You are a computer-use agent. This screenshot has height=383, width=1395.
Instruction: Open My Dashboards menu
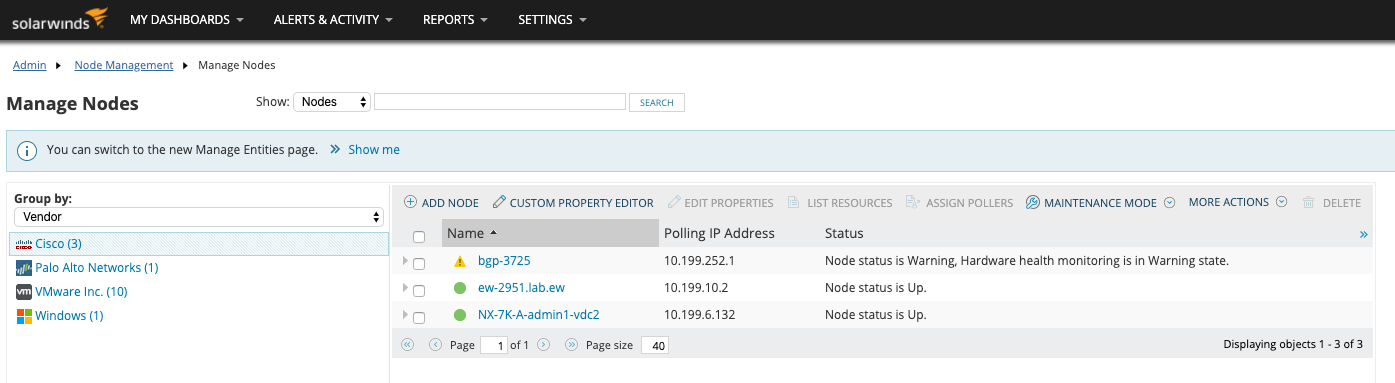coord(187,20)
